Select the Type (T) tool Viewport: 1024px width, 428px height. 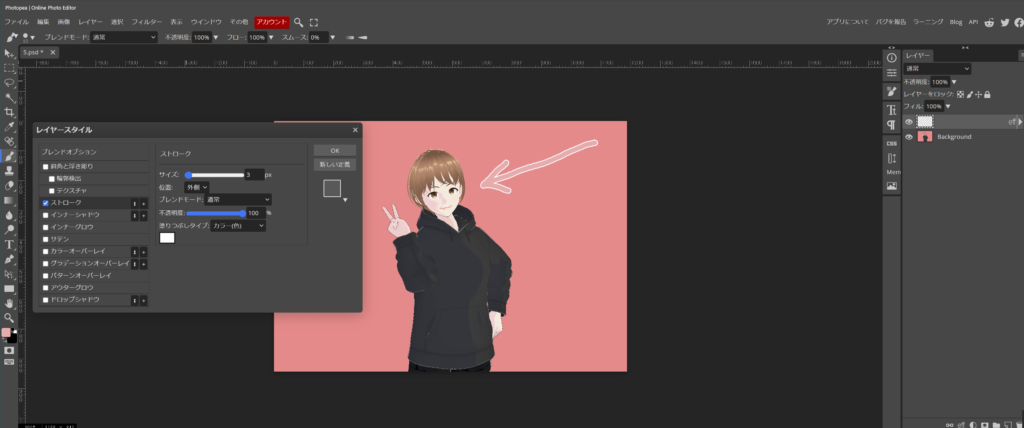tap(9, 244)
